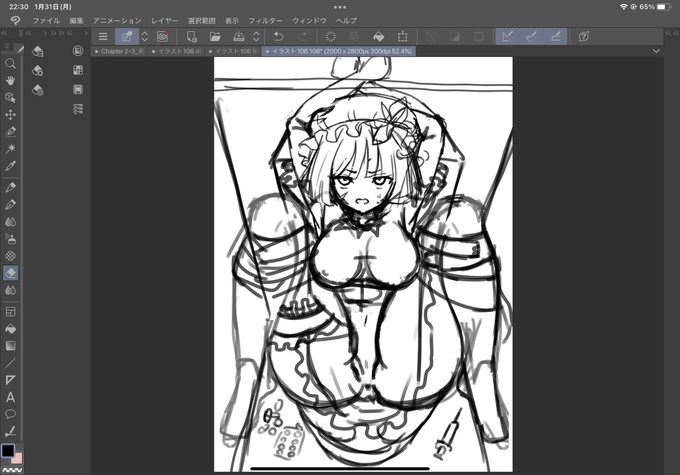
Task: Select the Gradient tool
Action: pos(10,346)
